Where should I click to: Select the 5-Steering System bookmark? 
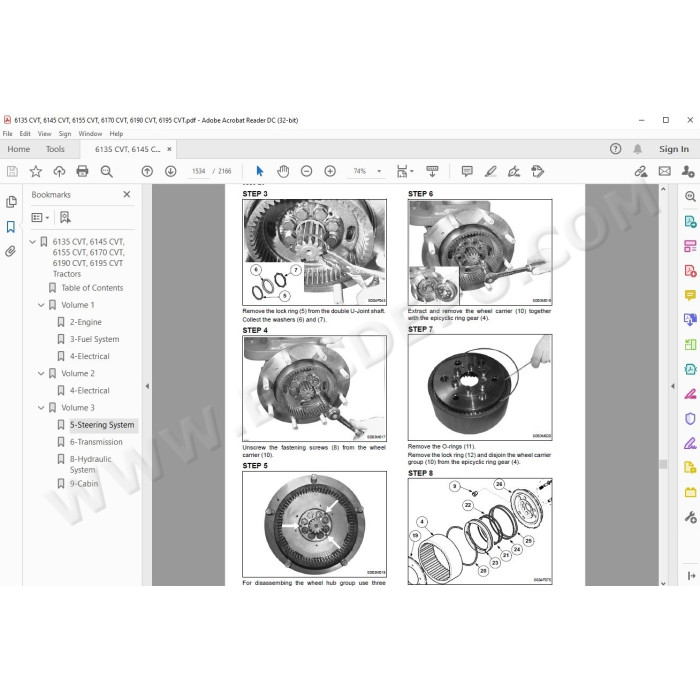coord(102,425)
